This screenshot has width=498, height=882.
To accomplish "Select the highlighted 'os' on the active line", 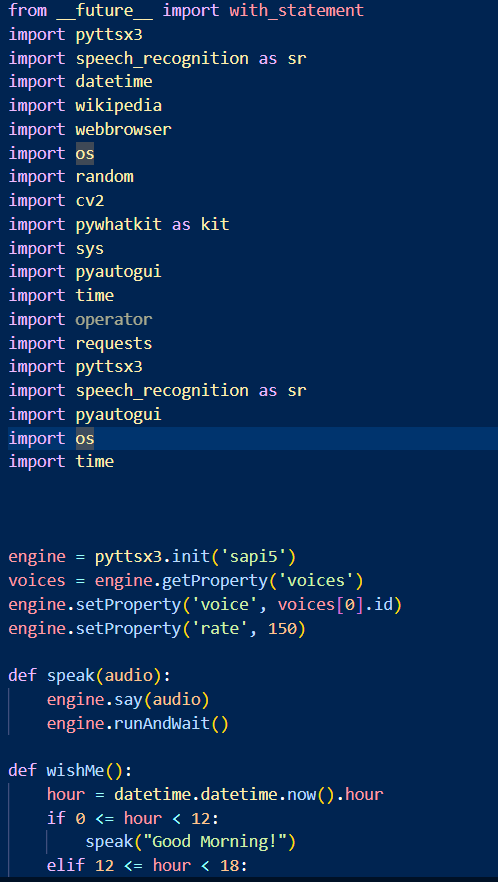I will click(85, 438).
